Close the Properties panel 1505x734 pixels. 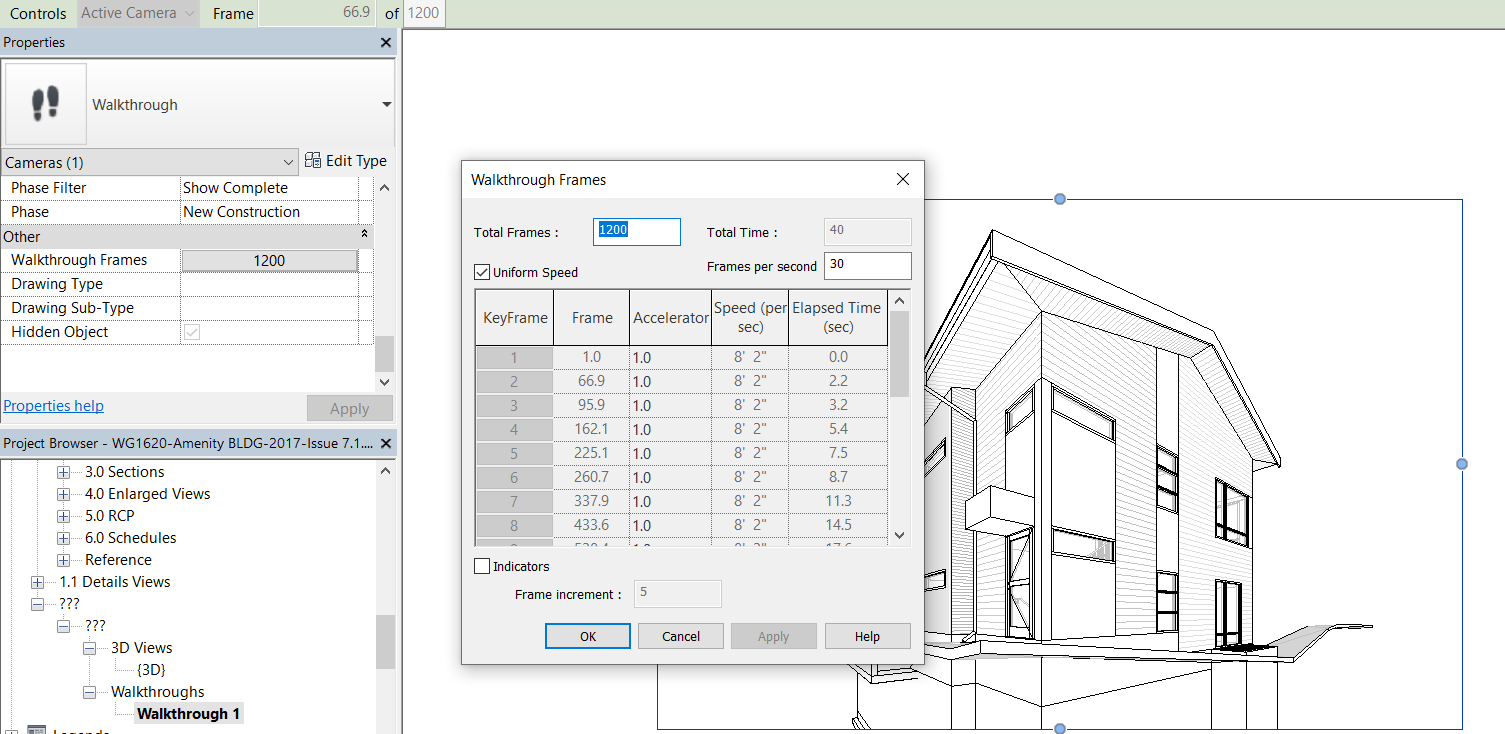(x=386, y=43)
